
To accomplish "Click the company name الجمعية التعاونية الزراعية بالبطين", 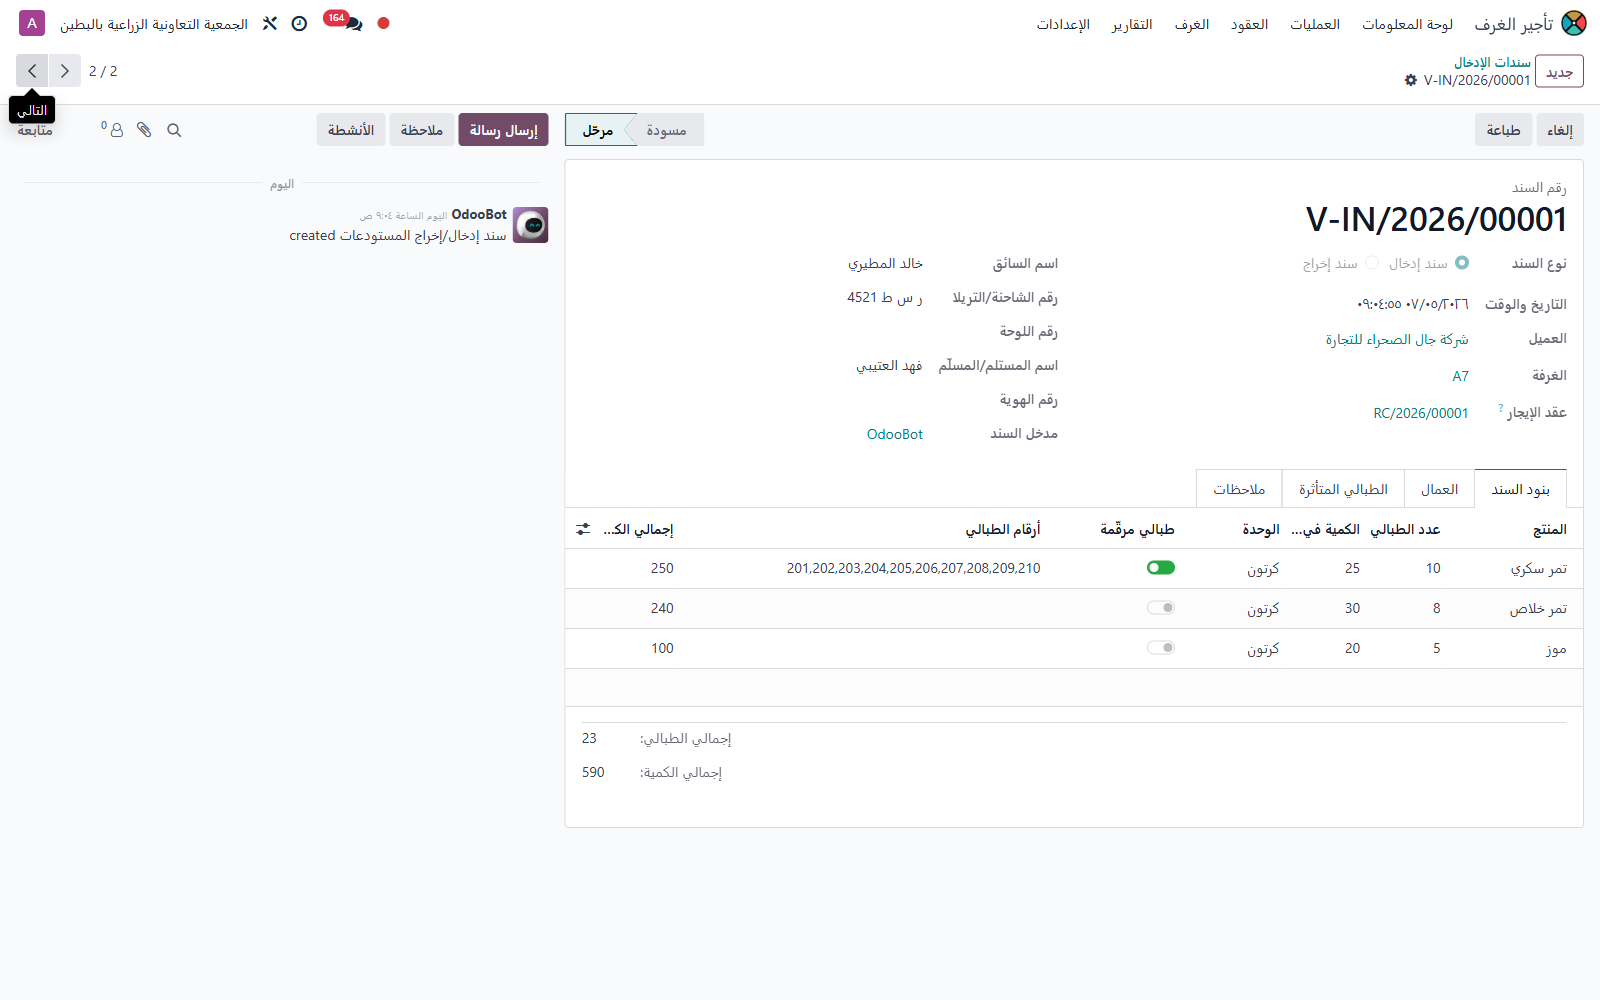I will [x=154, y=24].
